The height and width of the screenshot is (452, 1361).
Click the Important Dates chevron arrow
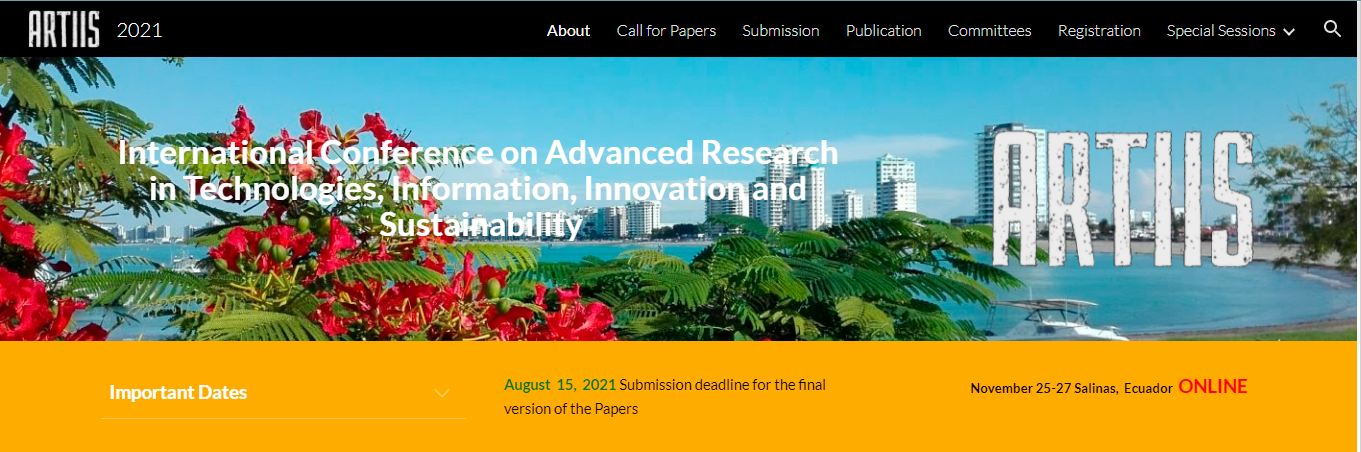[442, 393]
